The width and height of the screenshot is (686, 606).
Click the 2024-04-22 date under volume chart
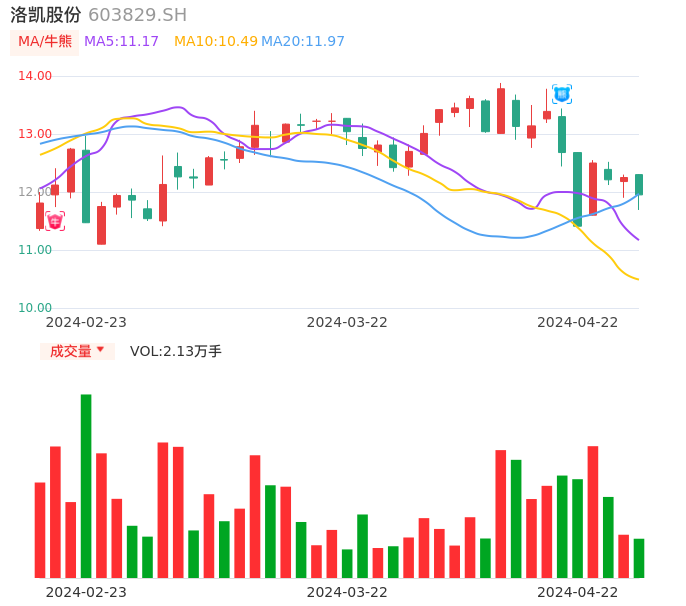coord(578,592)
